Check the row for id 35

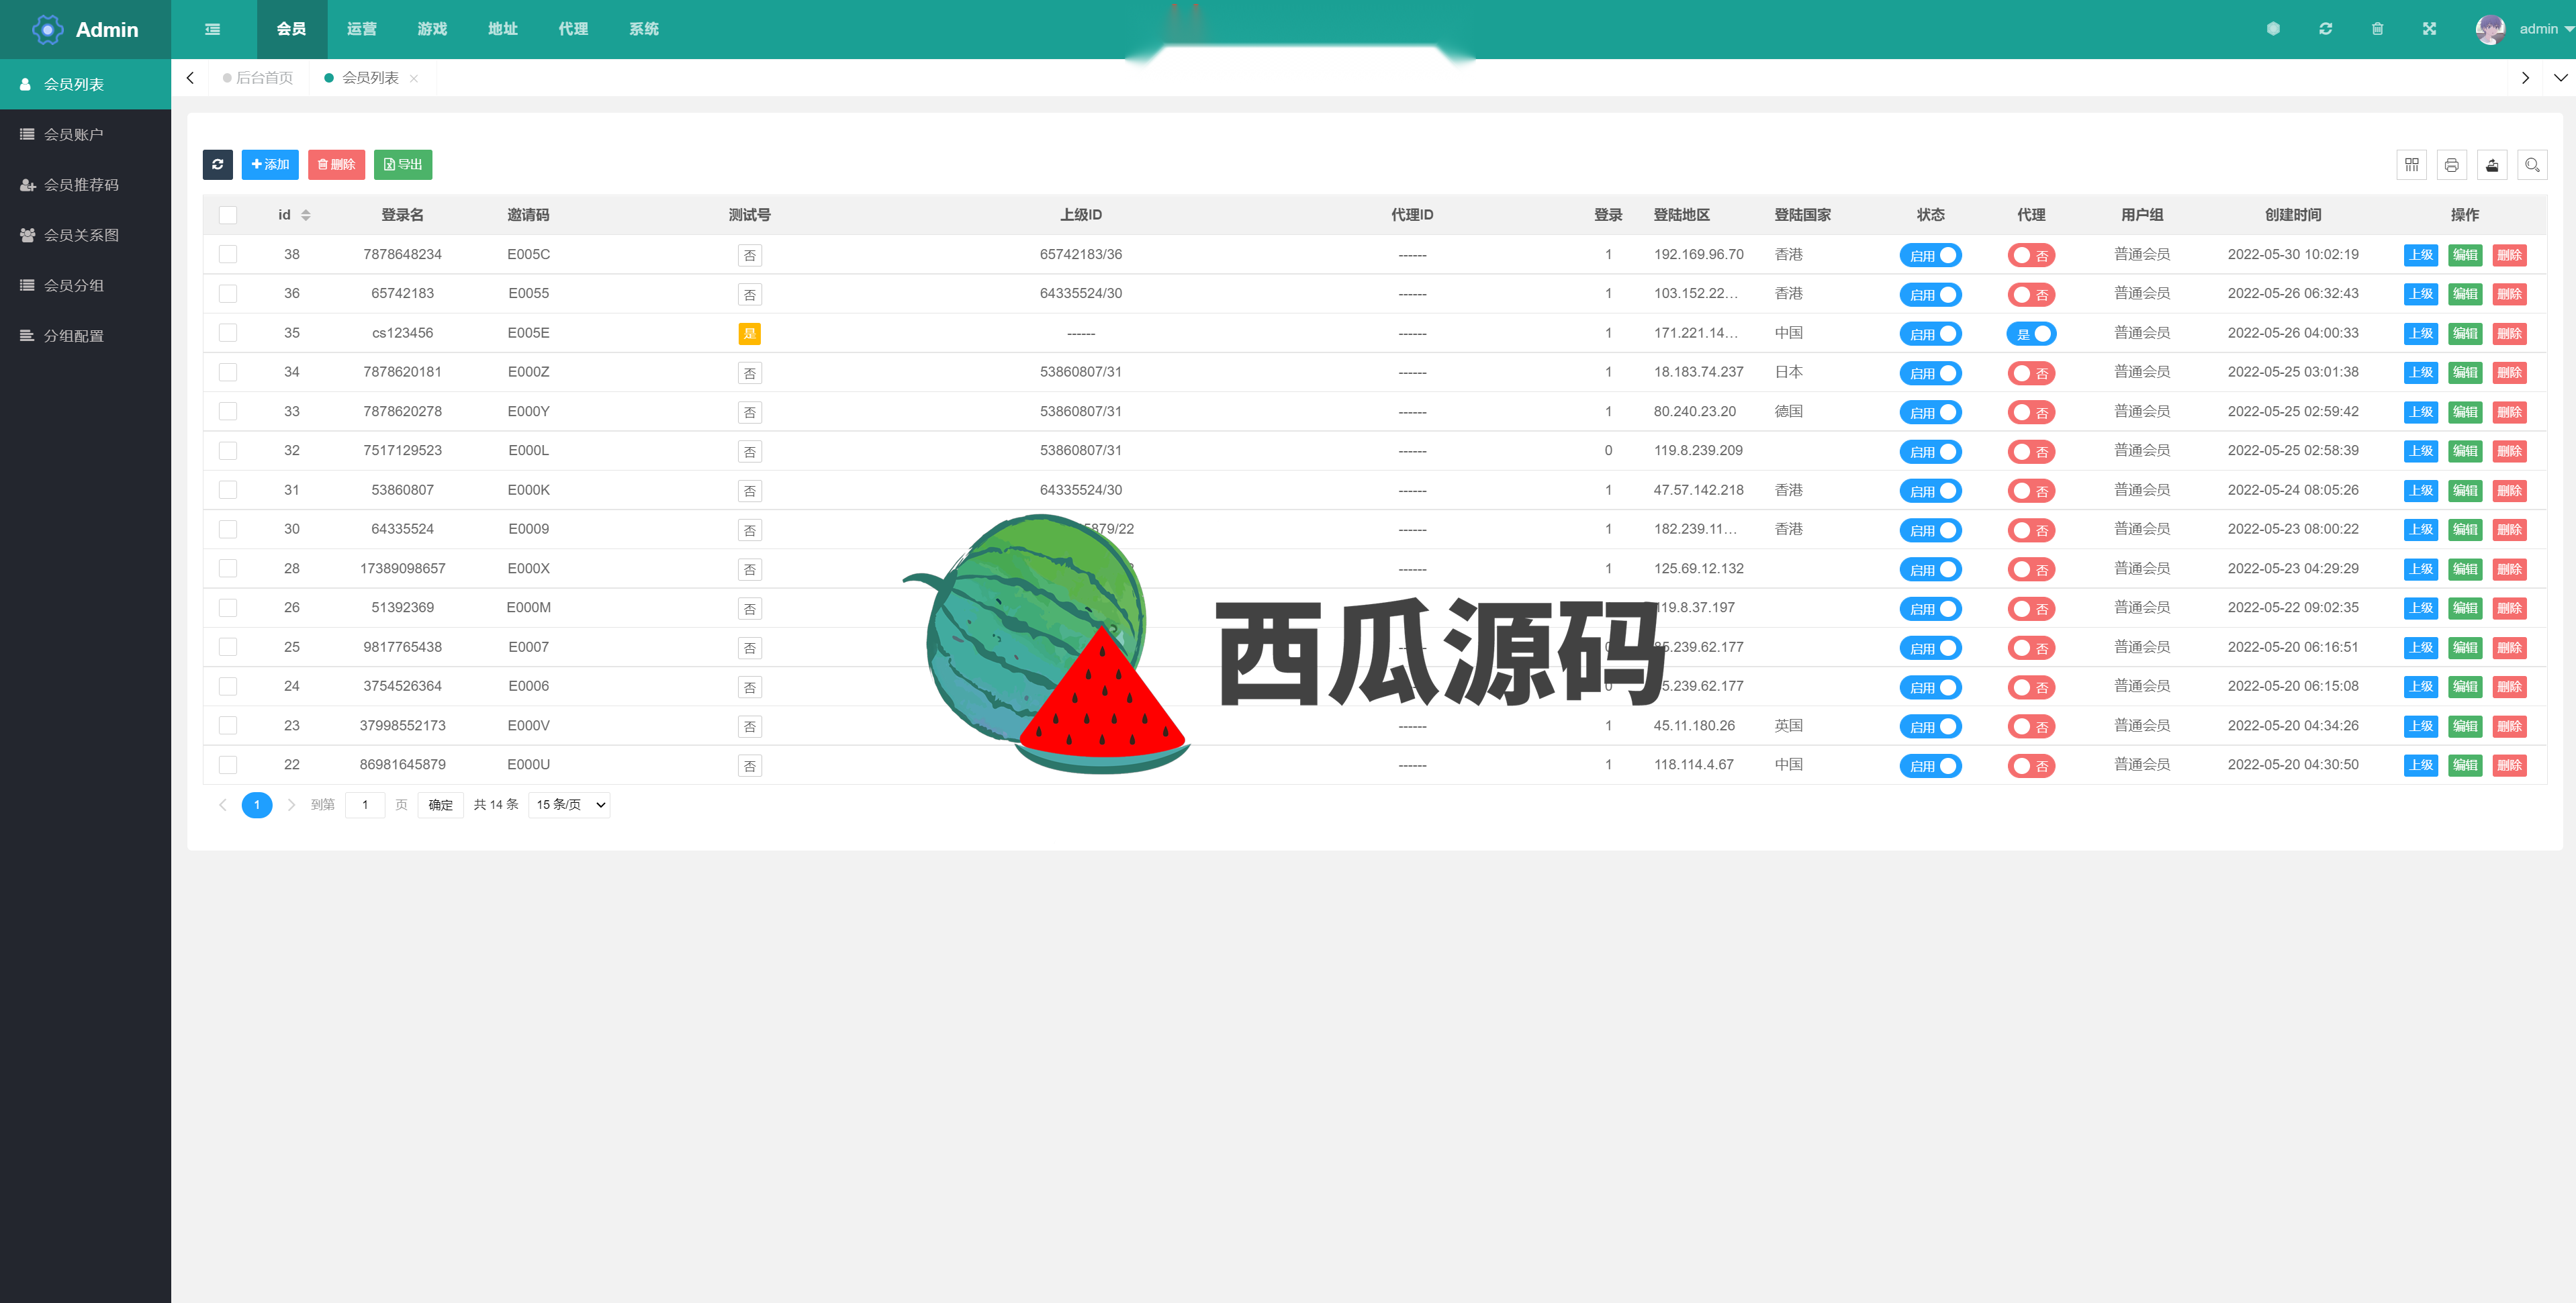[228, 333]
